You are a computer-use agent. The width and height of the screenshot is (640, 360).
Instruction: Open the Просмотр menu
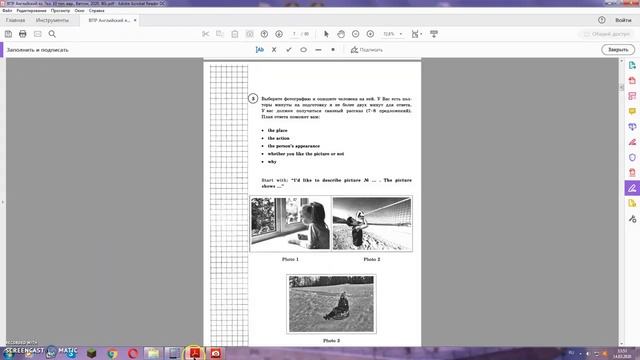point(60,11)
